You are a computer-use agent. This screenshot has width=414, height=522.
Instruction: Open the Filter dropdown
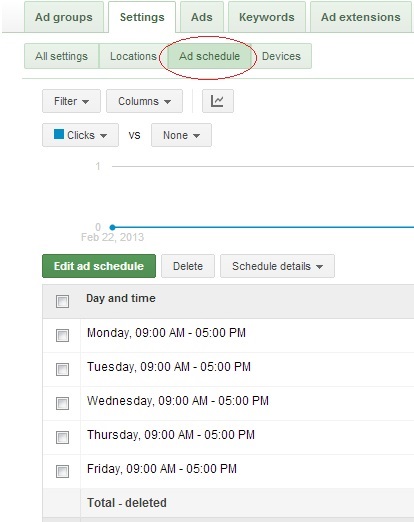[x=71, y=101]
